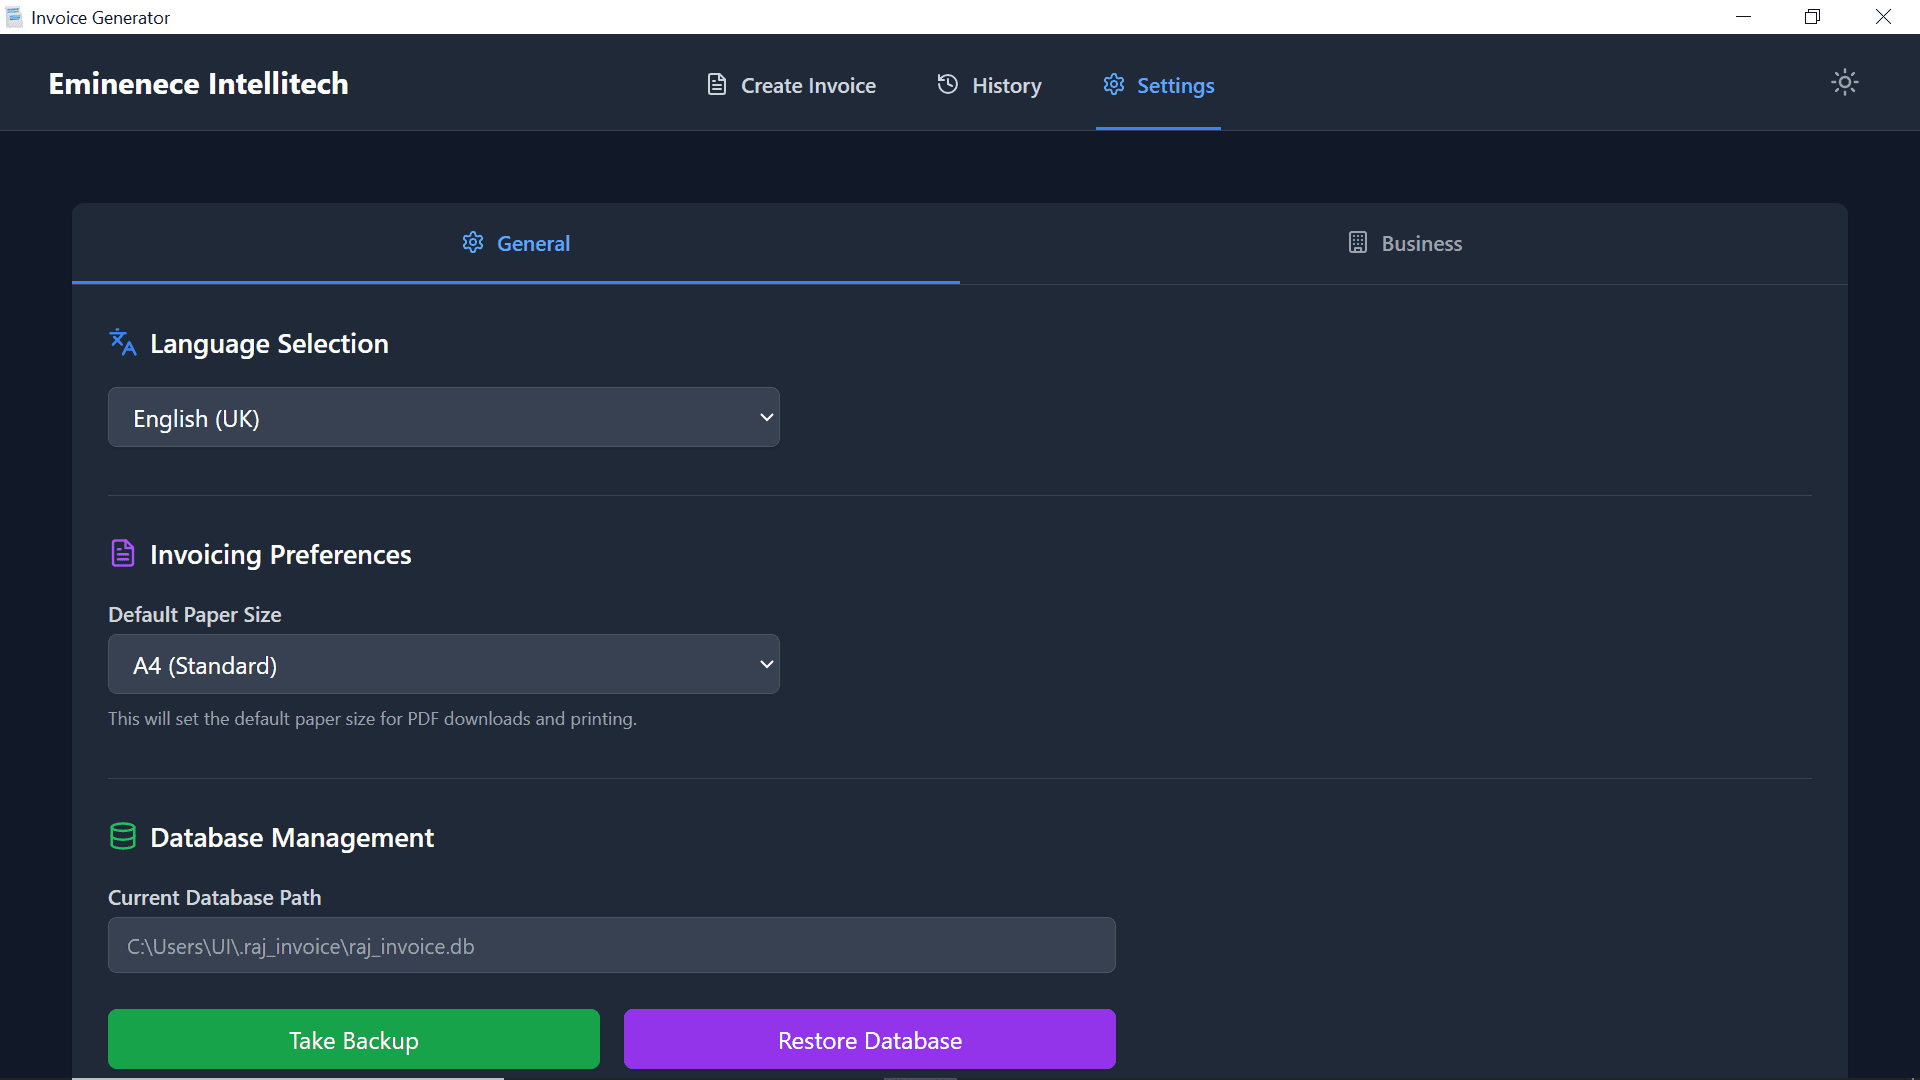Open the language dropdown showing English (UK)

coord(443,417)
